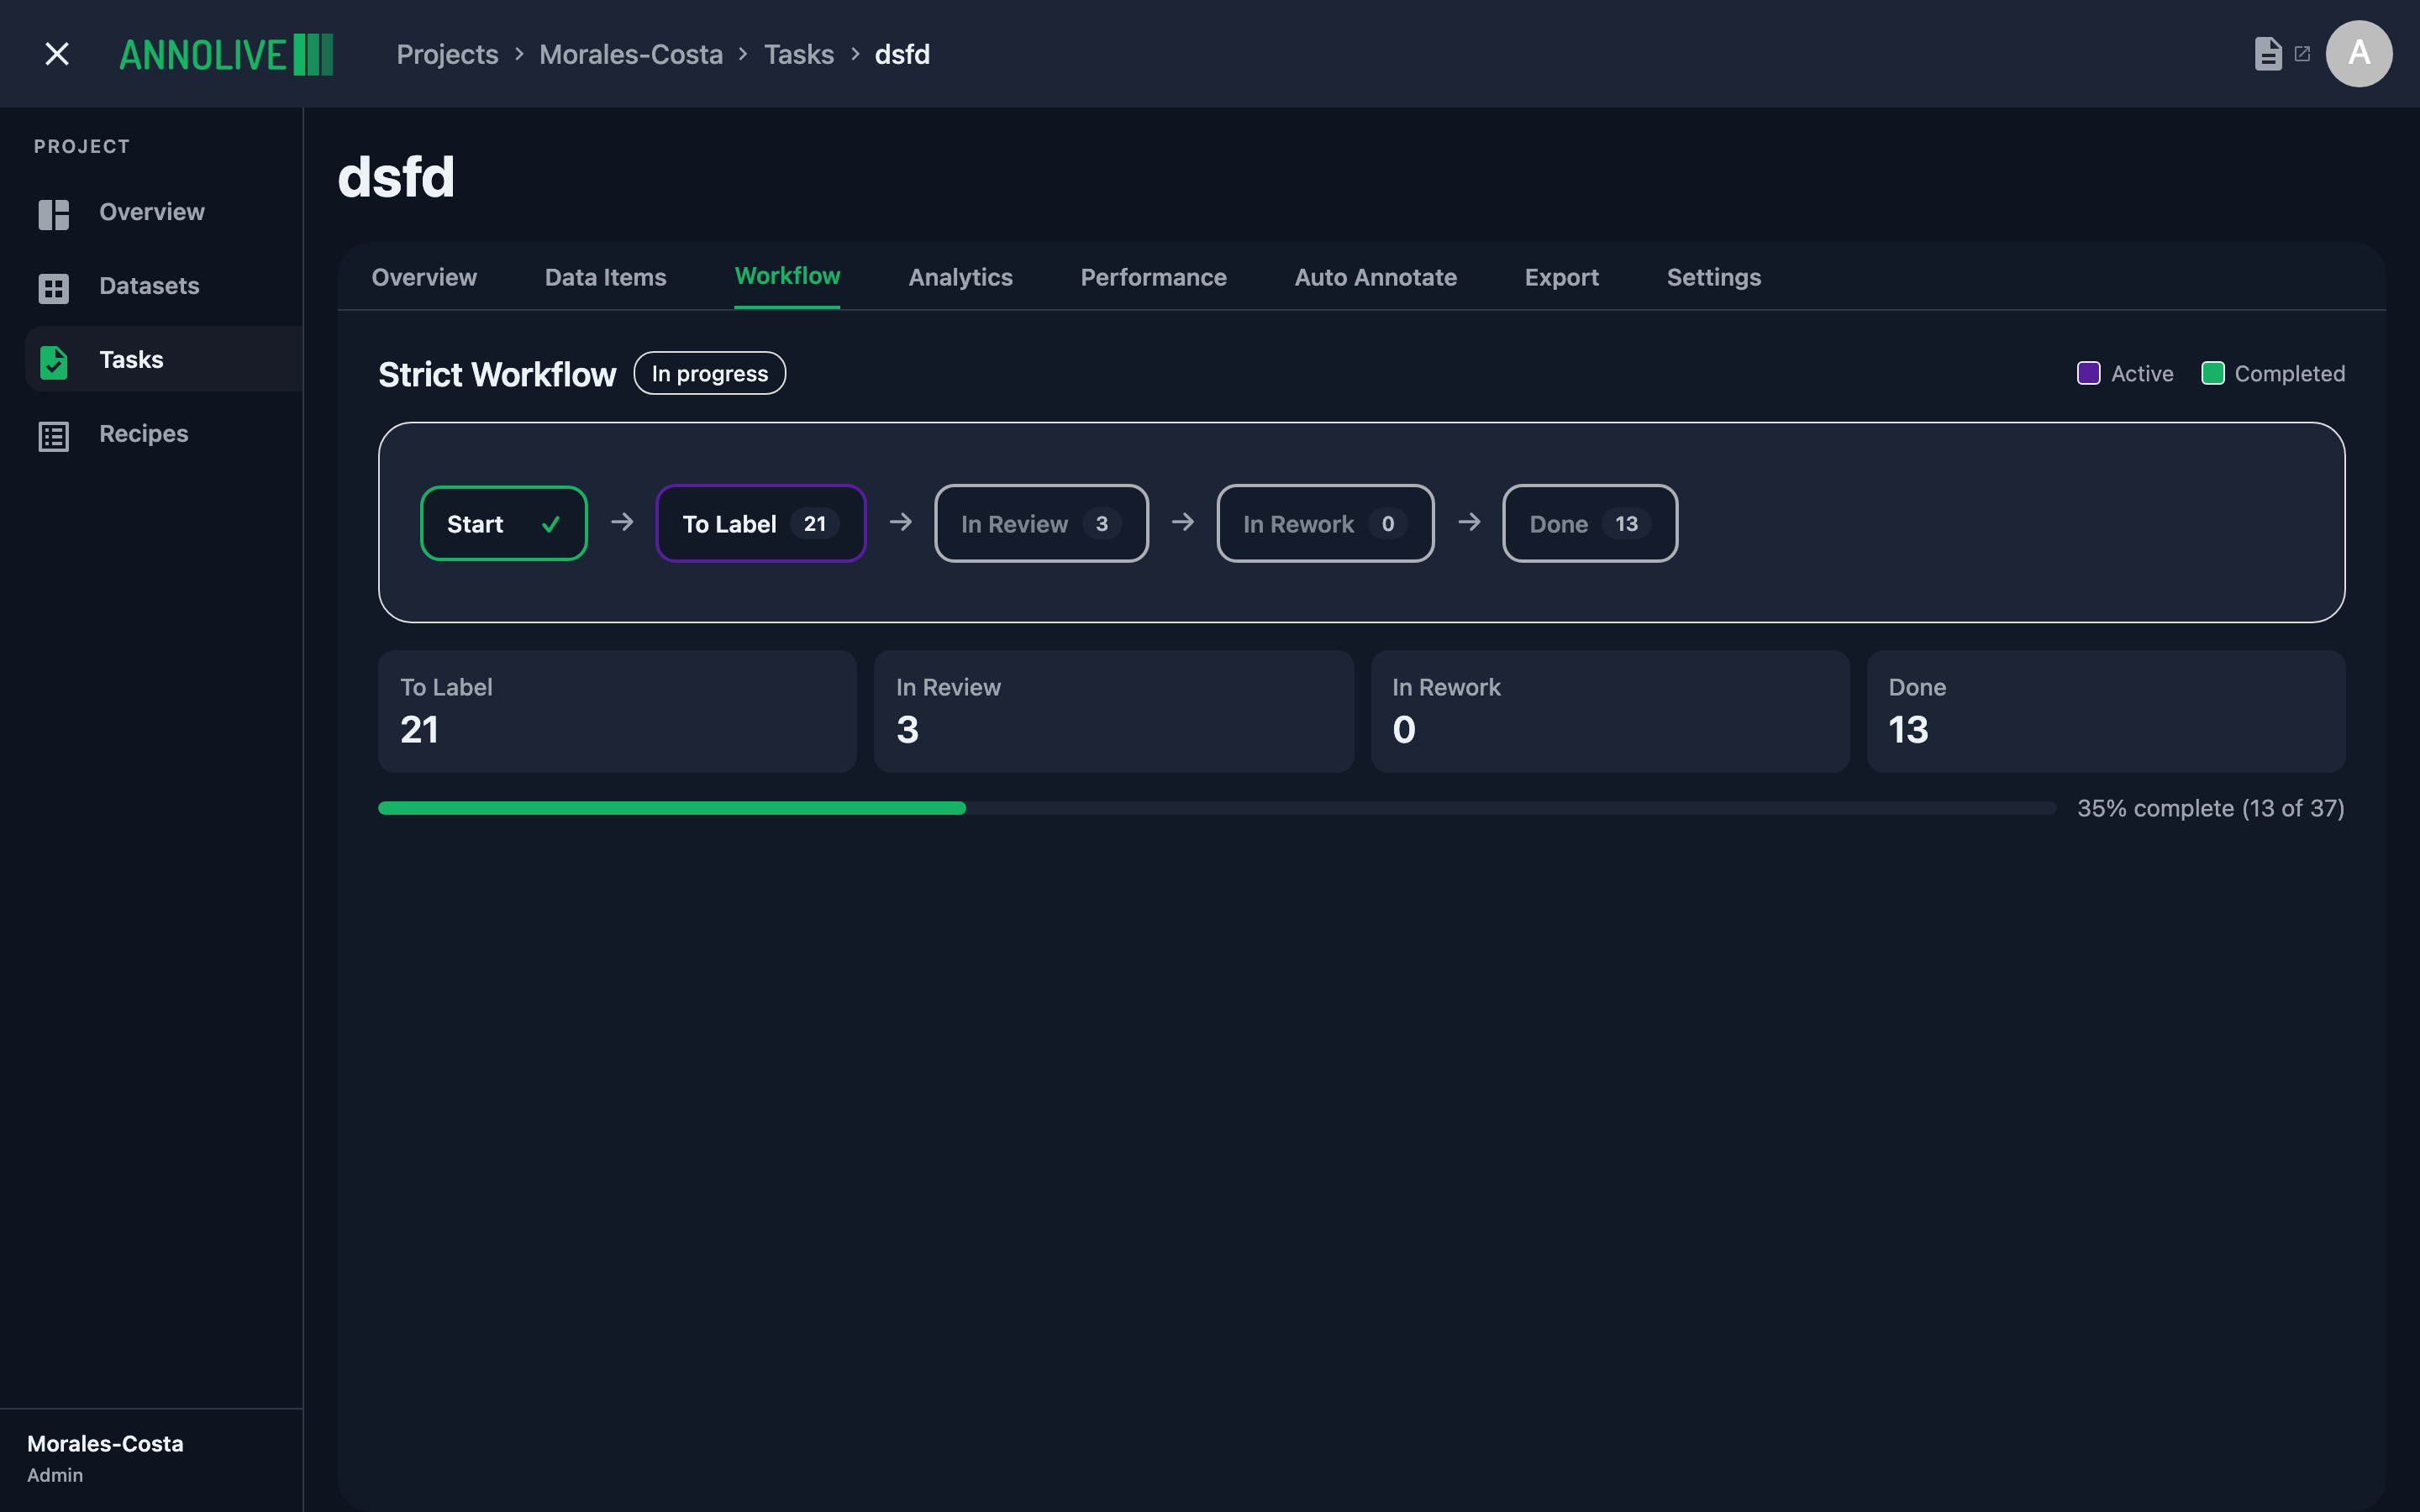Click the Overview dashboard icon in sidebar
Image resolution: width=2420 pixels, height=1512 pixels.
coord(54,214)
